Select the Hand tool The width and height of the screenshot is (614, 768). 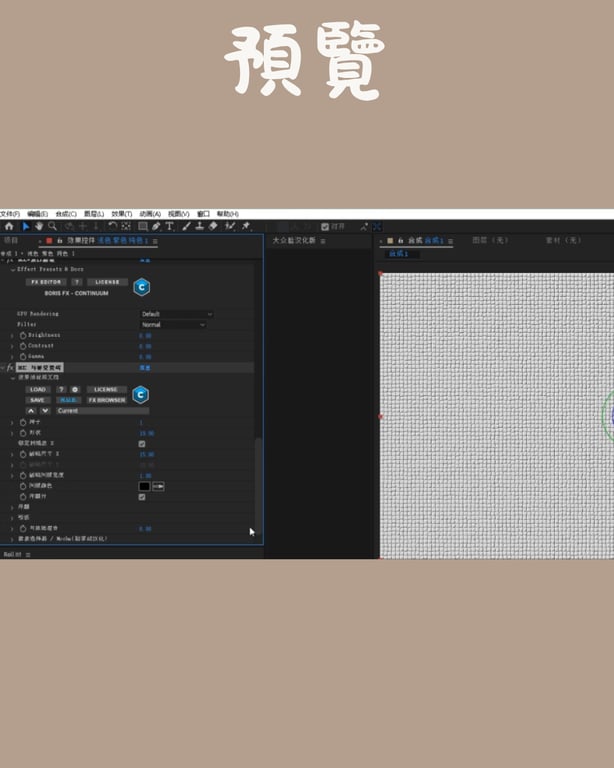pyautogui.click(x=39, y=226)
